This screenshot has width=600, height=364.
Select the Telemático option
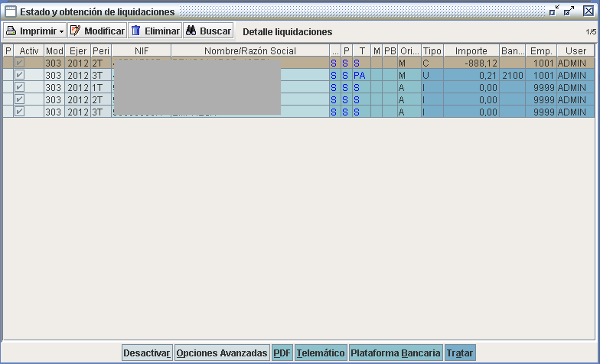[x=321, y=353]
